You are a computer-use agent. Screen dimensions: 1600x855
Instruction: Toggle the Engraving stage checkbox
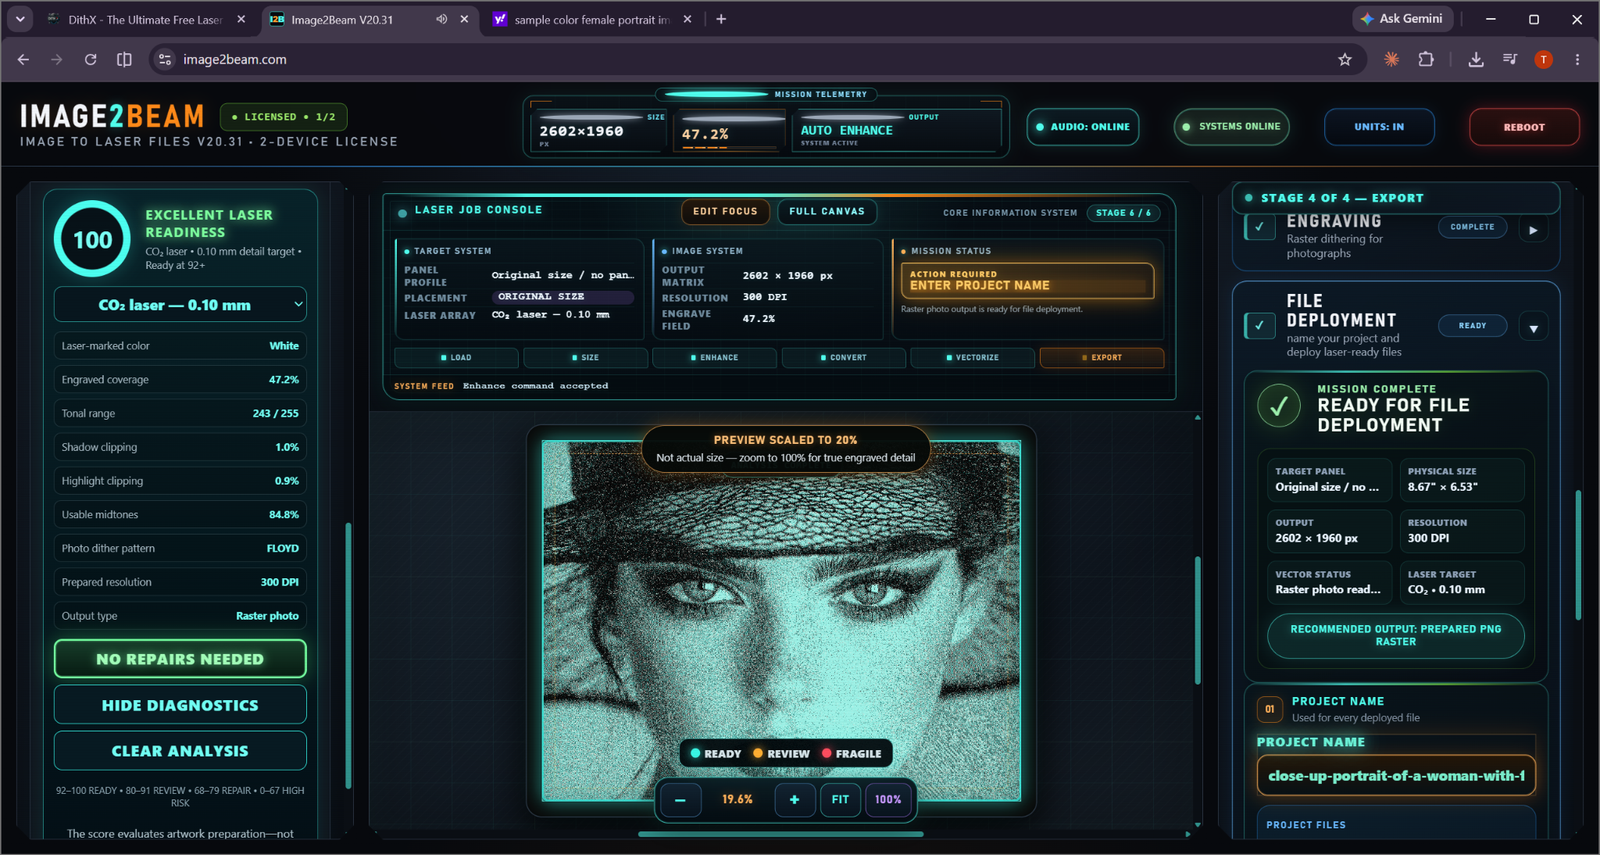(x=1259, y=227)
